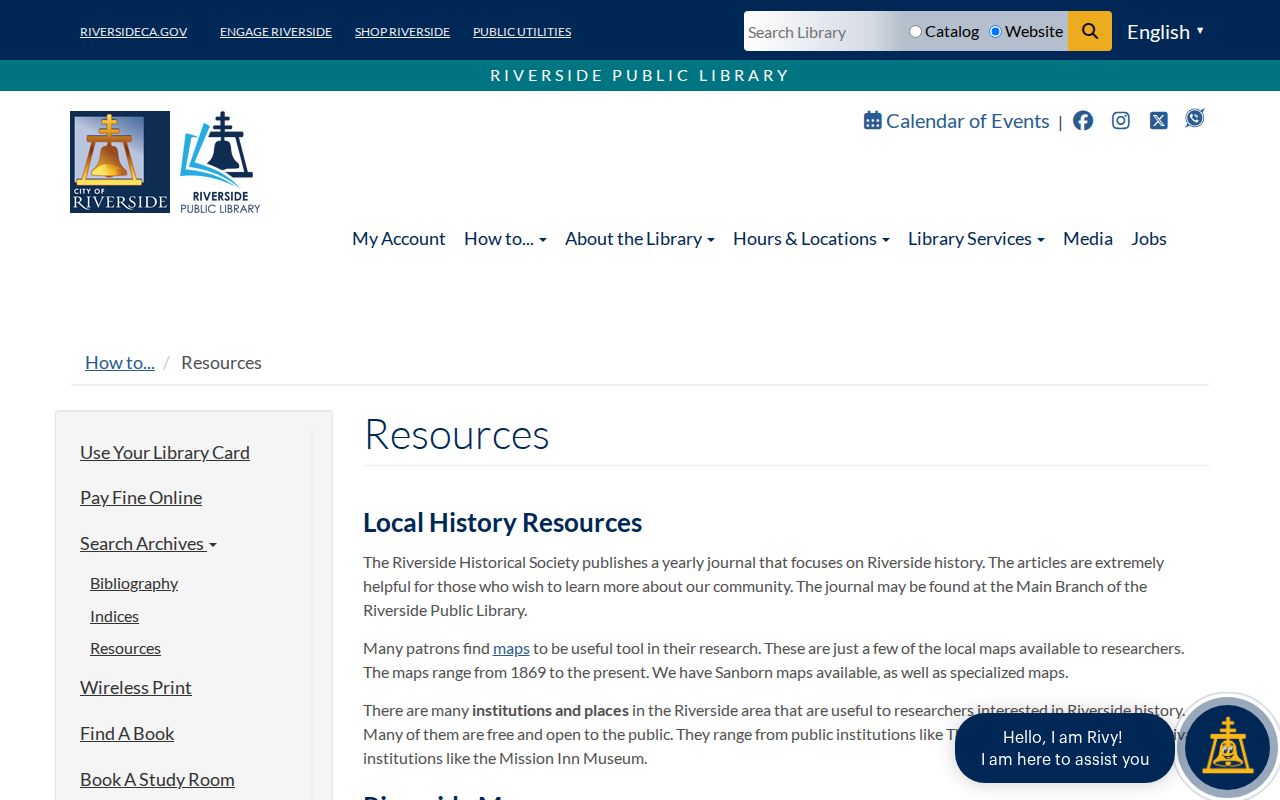Click the Search Library input field
The height and width of the screenshot is (800, 1280).
tap(822, 32)
